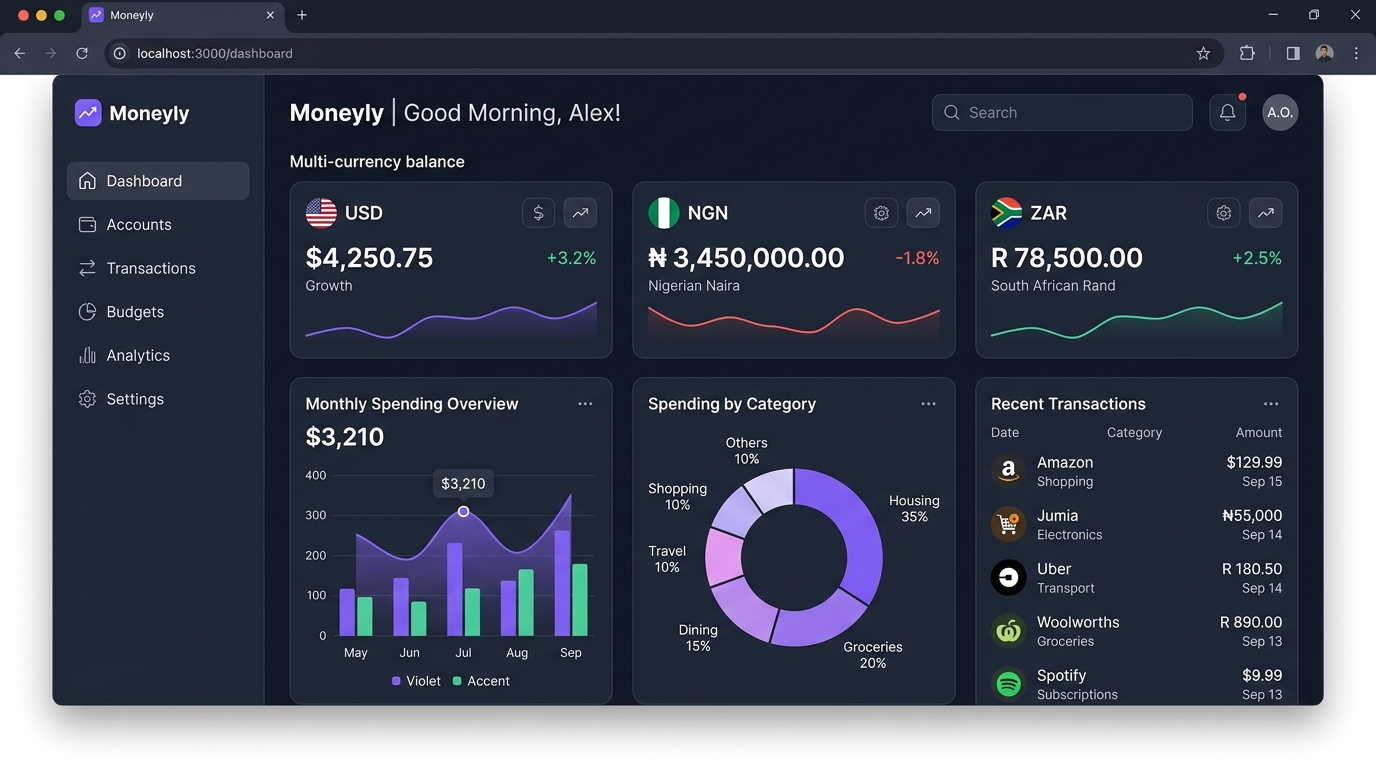Click the Spotify logo icon
1376x768 pixels.
tap(1008, 684)
